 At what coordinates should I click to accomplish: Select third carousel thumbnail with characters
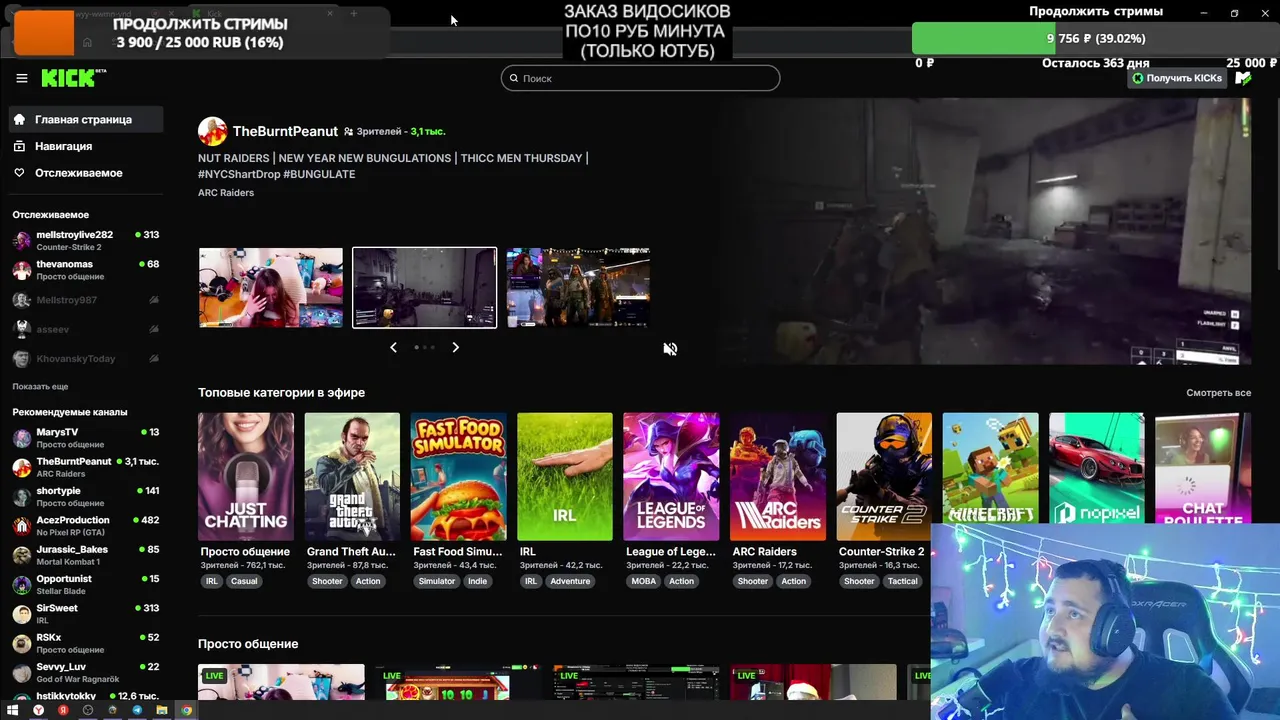(578, 287)
